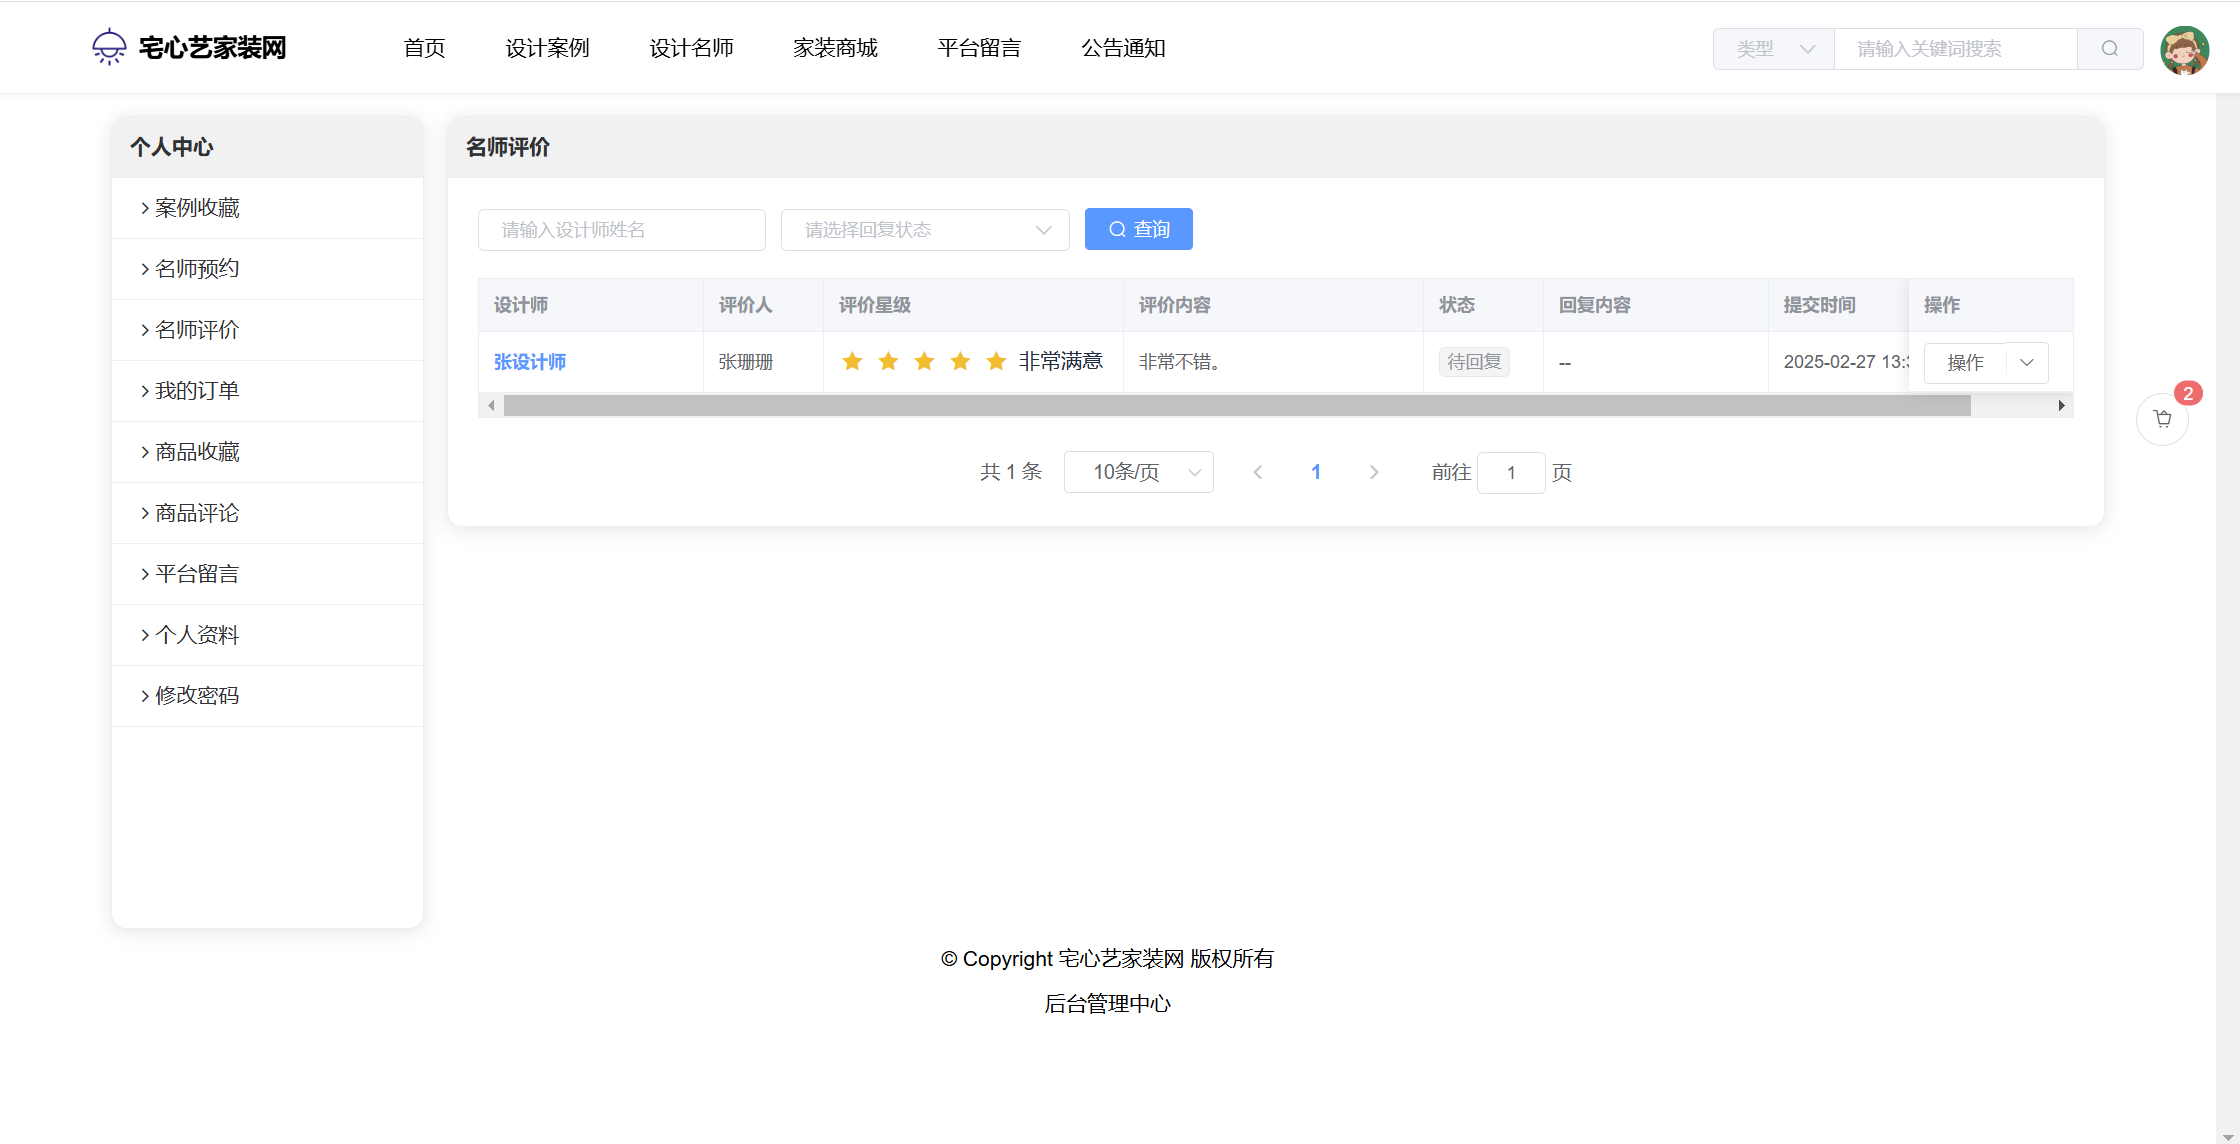Go to previous page arrow in pagination
Viewport: 2240px width, 1144px height.
[1258, 472]
